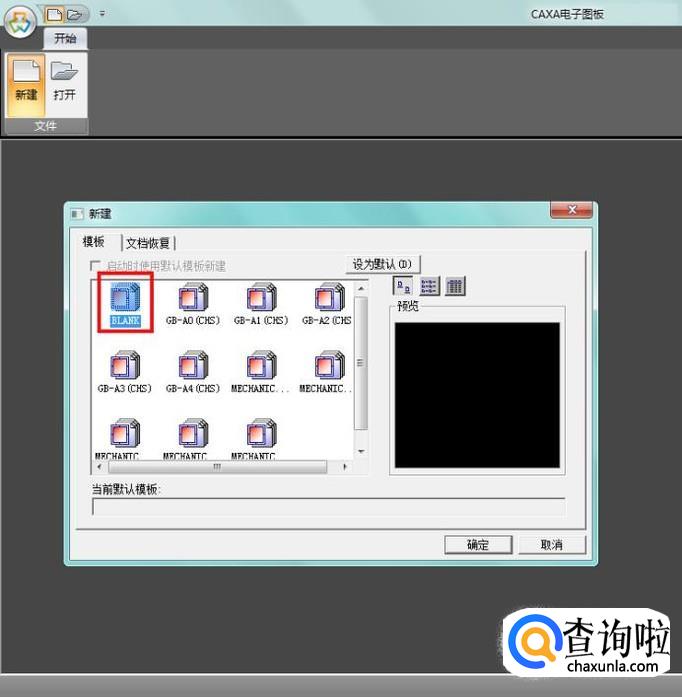Click template list scroll right arrow
Screen dimensions: 682x697
pyautogui.click(x=345, y=467)
